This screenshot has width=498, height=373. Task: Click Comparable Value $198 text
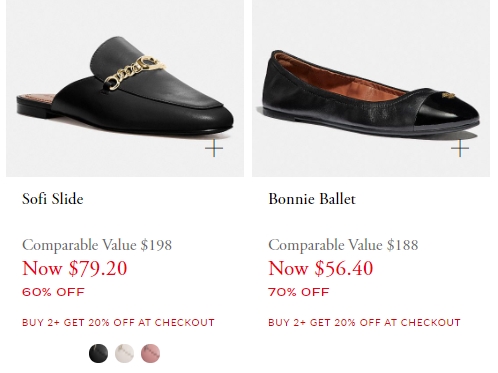(97, 245)
